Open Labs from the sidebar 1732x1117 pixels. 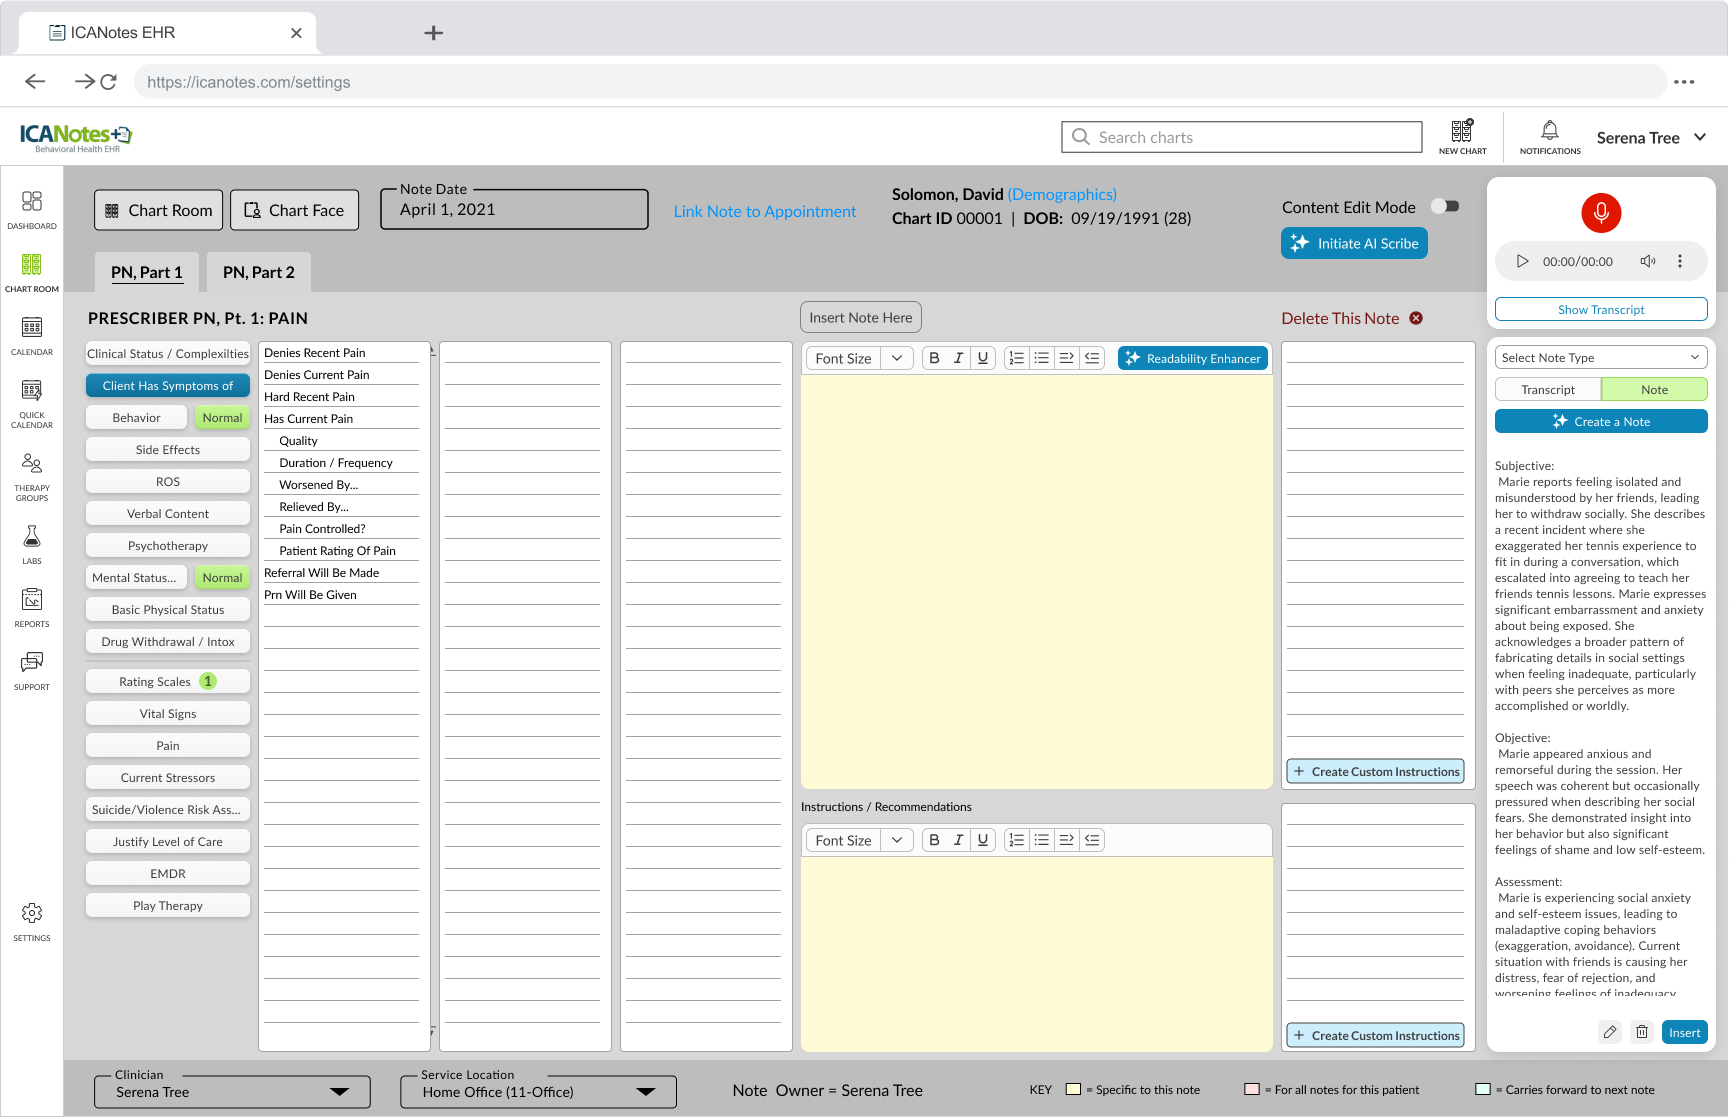pyautogui.click(x=32, y=545)
